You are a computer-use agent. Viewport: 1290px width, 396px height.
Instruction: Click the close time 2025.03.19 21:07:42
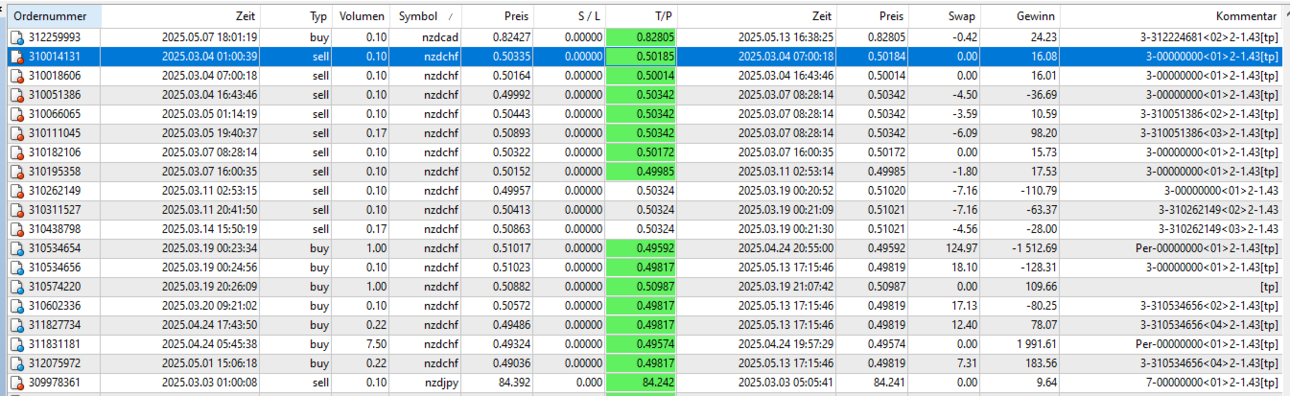tap(785, 286)
